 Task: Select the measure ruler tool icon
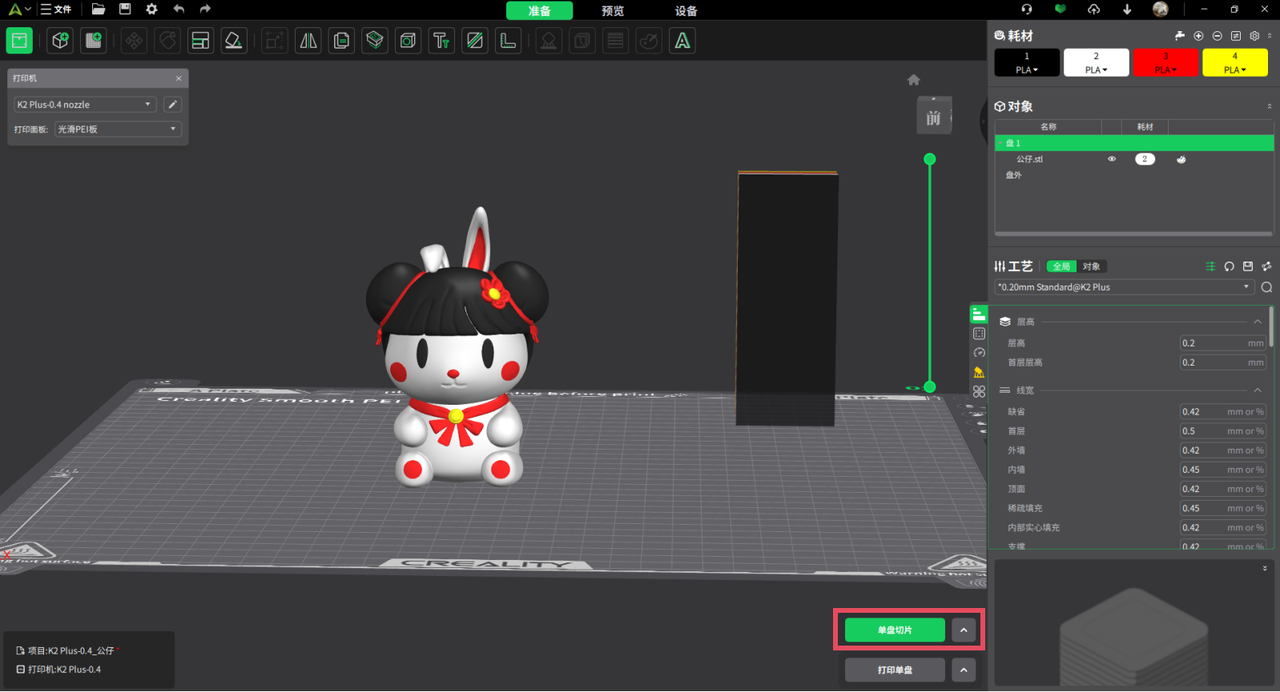(508, 41)
